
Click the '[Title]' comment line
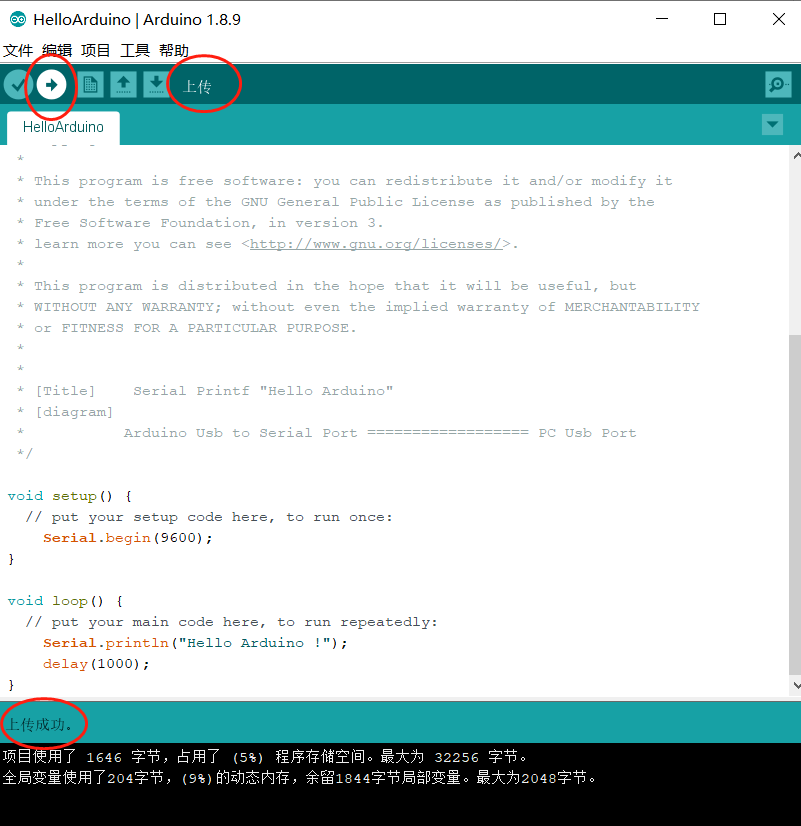click(205, 391)
